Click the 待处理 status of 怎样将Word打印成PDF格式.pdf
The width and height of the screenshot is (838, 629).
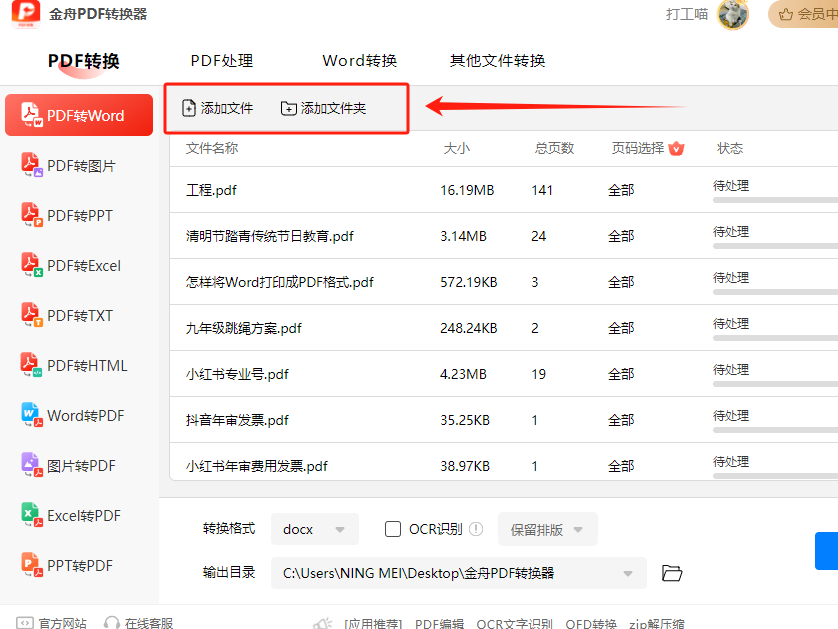click(x=731, y=277)
